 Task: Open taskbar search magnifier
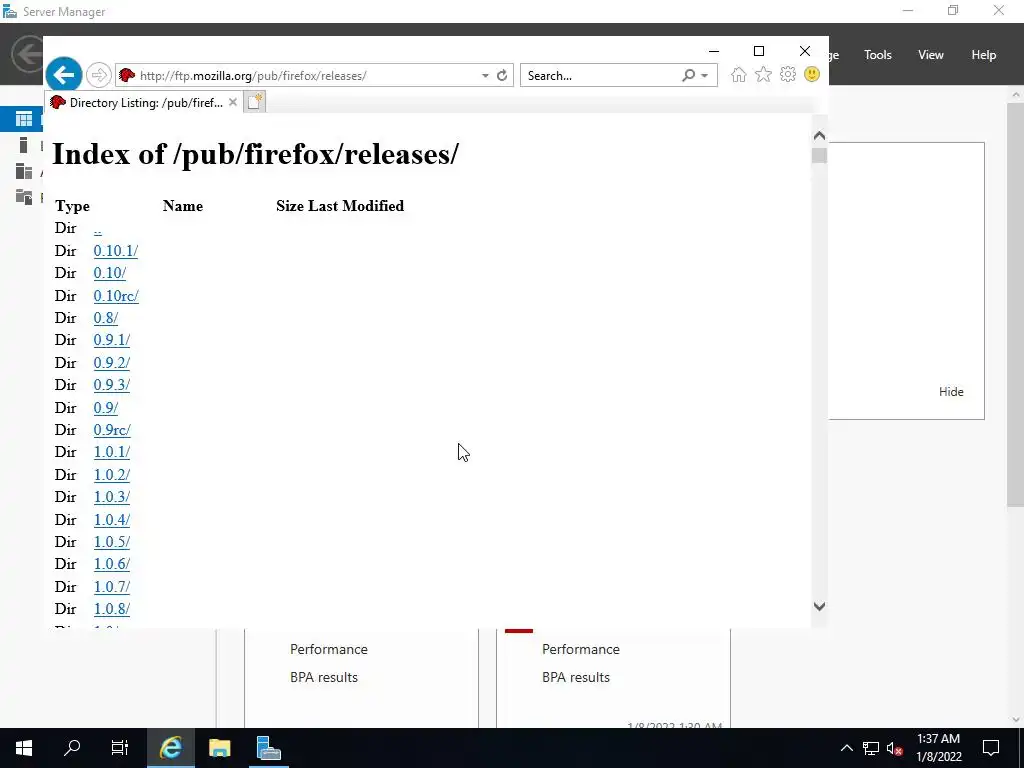click(72, 748)
